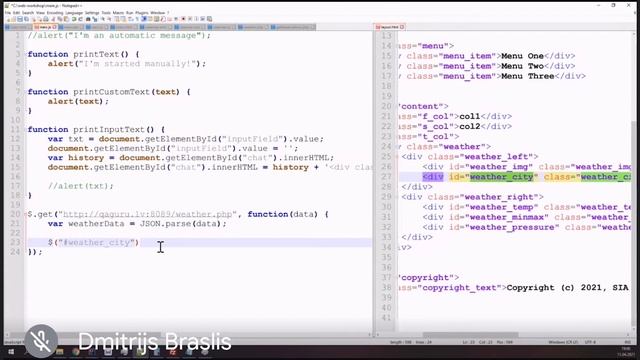Click the weather_pressure id line in right pane
Viewport: 640px width, 360px height.
[527, 227]
